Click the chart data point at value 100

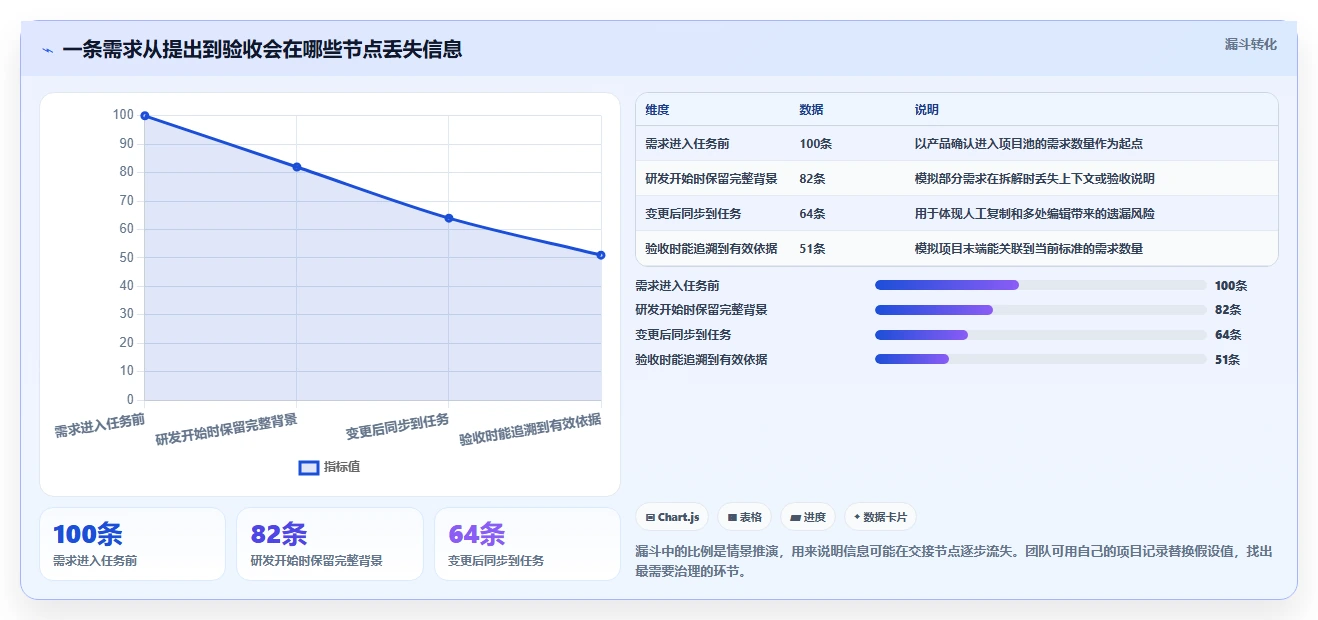coord(145,116)
